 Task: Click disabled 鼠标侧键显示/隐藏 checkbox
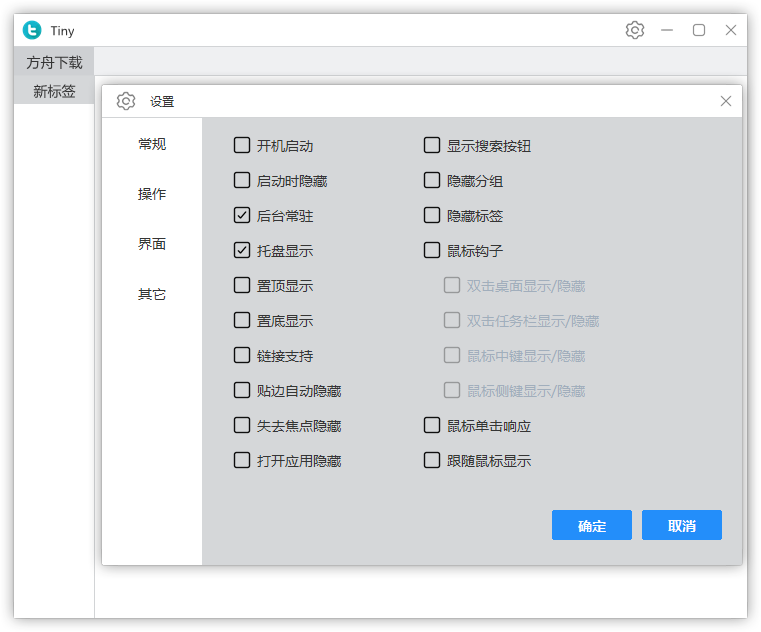pyautogui.click(x=452, y=390)
